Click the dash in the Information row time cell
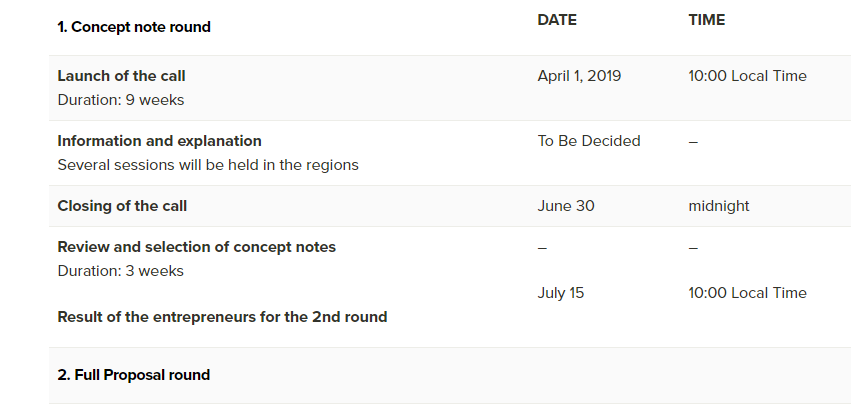 click(693, 141)
